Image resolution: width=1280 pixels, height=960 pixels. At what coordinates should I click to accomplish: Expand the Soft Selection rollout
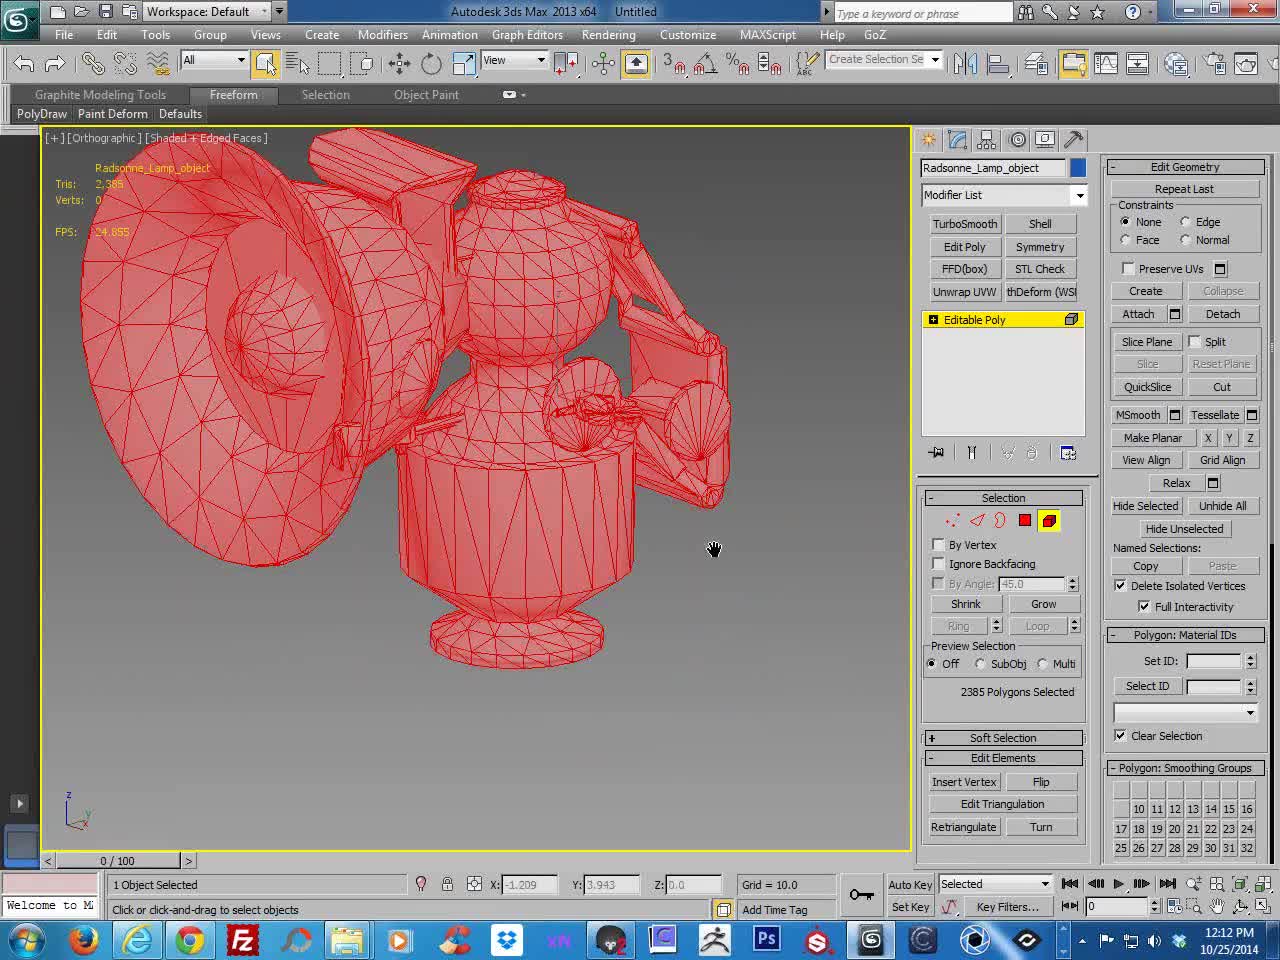[x=1003, y=738]
